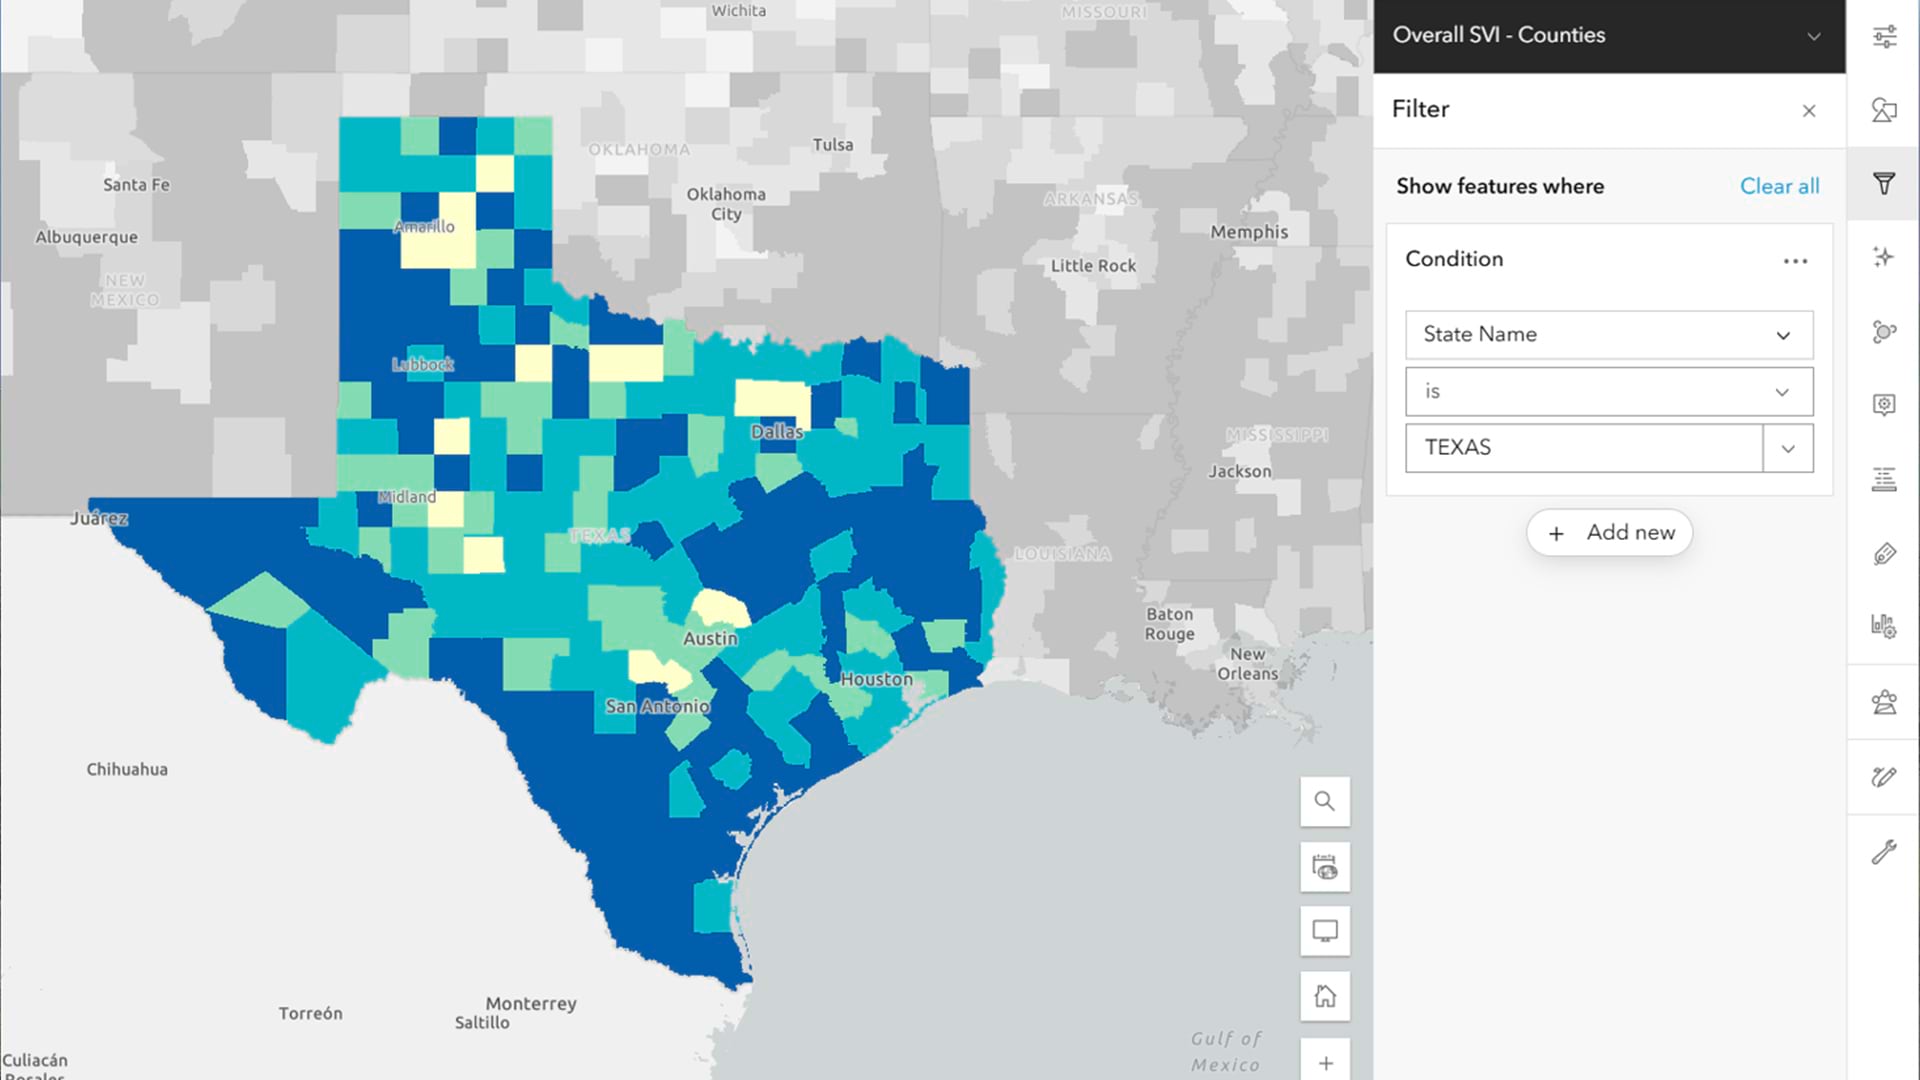Viewport: 1920px width, 1080px height.
Task: Zoom in with the plus button
Action: coord(1325,1062)
